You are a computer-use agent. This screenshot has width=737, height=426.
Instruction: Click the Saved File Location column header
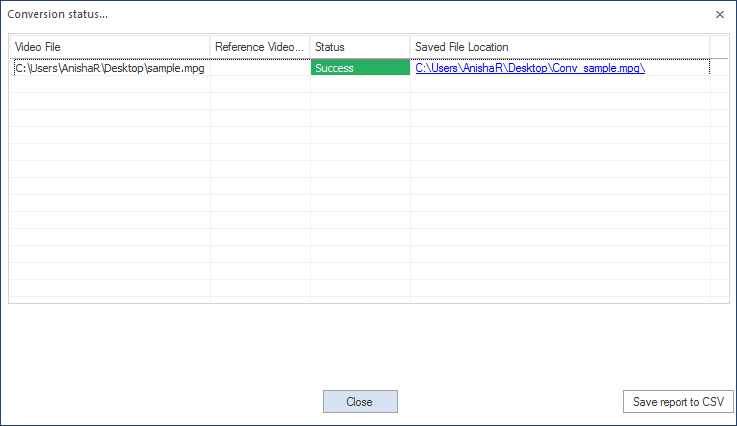560,47
